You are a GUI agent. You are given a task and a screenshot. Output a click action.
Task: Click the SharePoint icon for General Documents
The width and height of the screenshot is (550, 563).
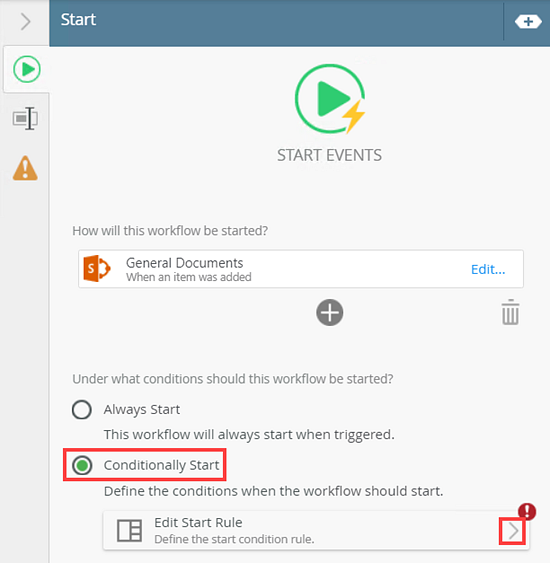[97, 269]
